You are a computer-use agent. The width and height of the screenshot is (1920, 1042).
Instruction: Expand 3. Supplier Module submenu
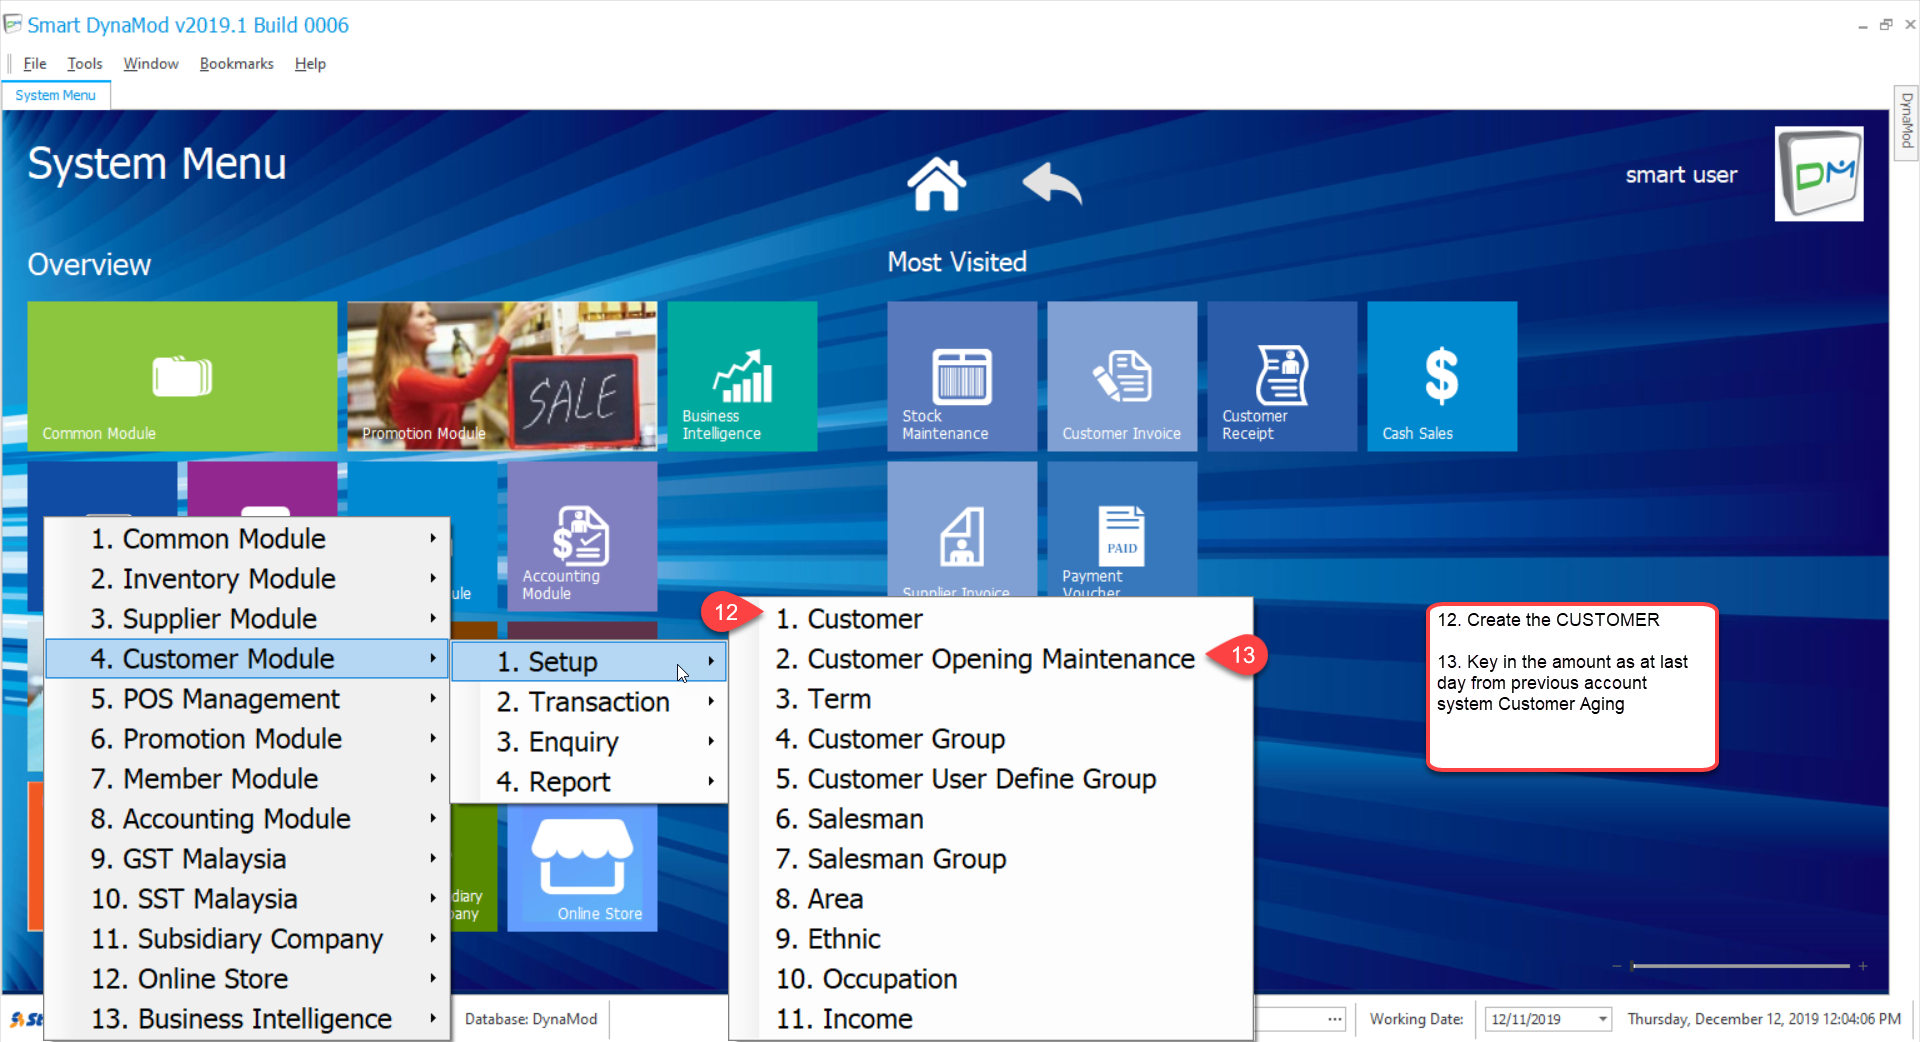coord(247,618)
